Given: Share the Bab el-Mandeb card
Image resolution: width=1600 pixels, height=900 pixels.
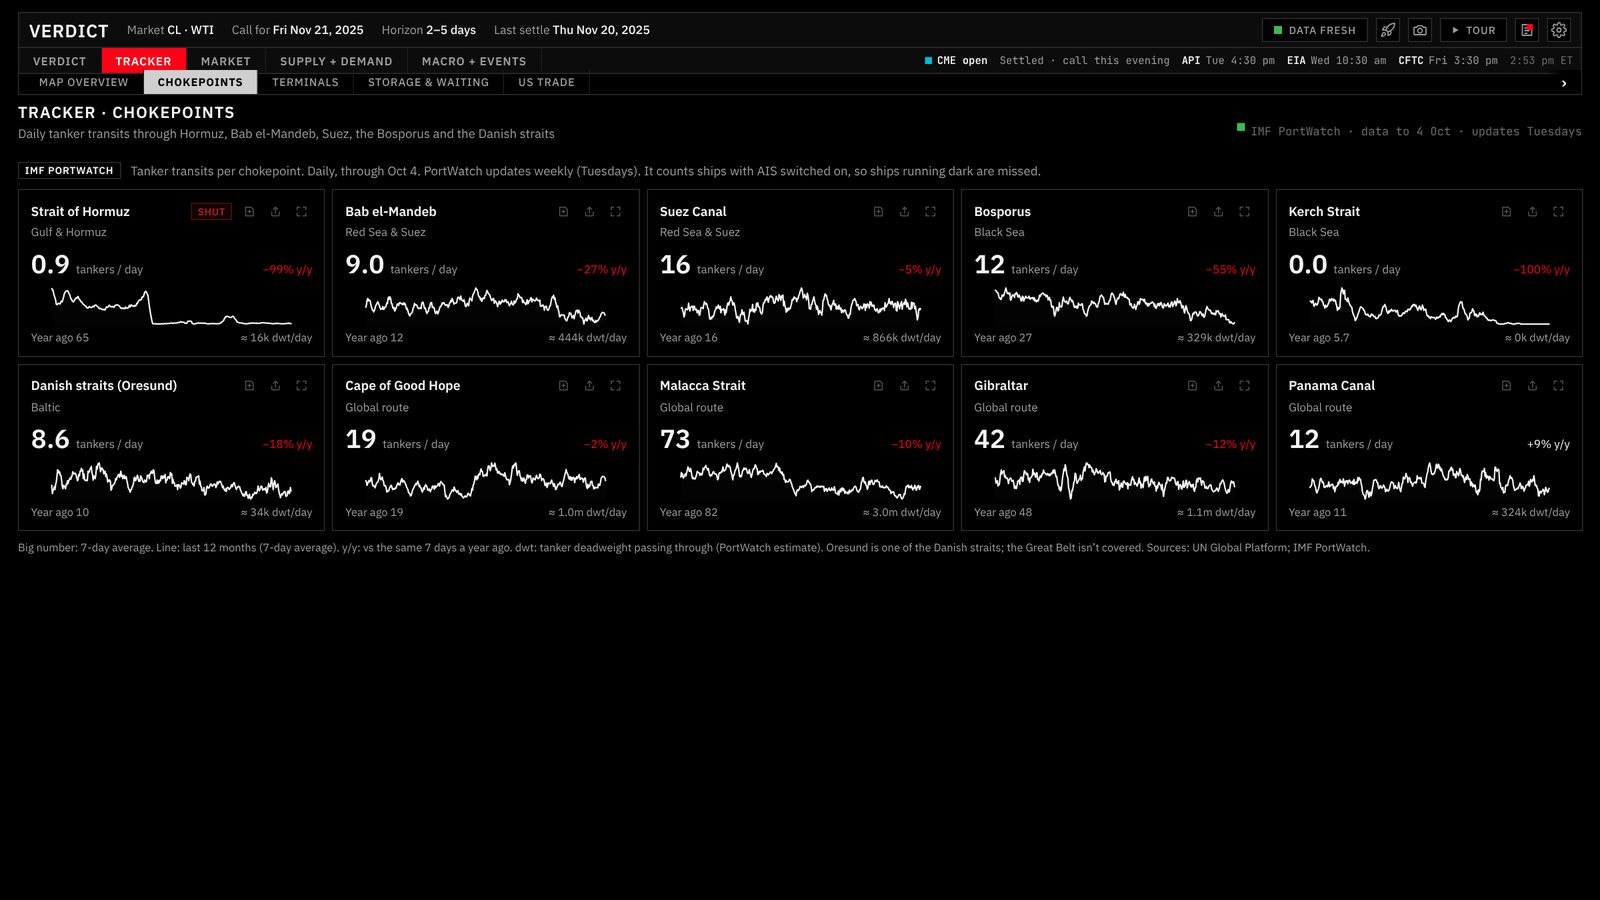Looking at the screenshot, I should (x=589, y=212).
